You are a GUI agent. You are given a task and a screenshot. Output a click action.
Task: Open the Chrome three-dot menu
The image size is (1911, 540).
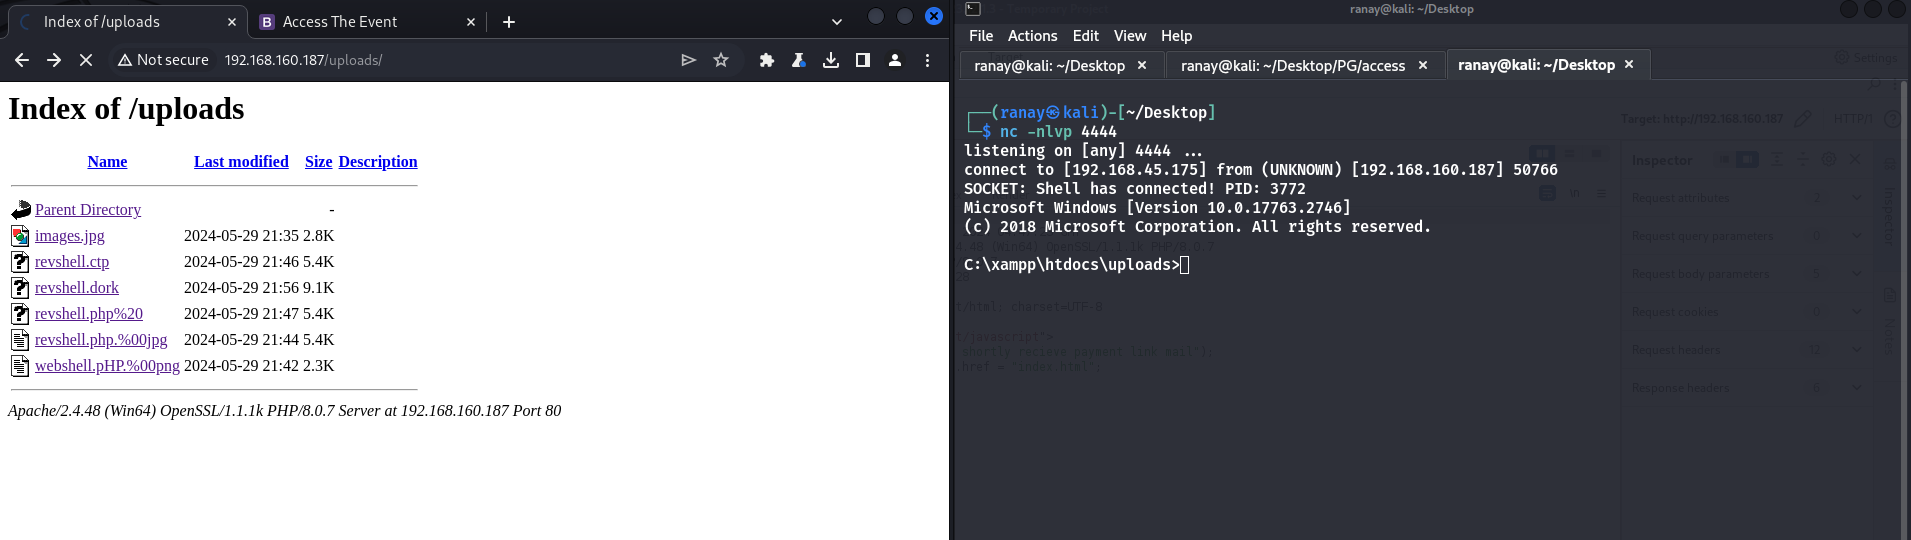pyautogui.click(x=927, y=60)
